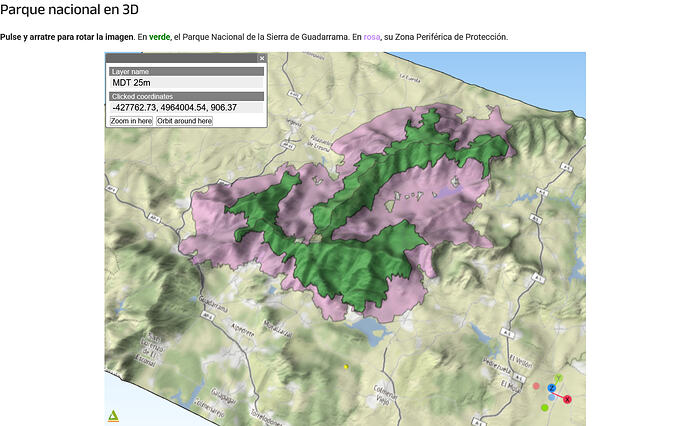Close the clicked-coordinates popup

pyautogui.click(x=262, y=58)
